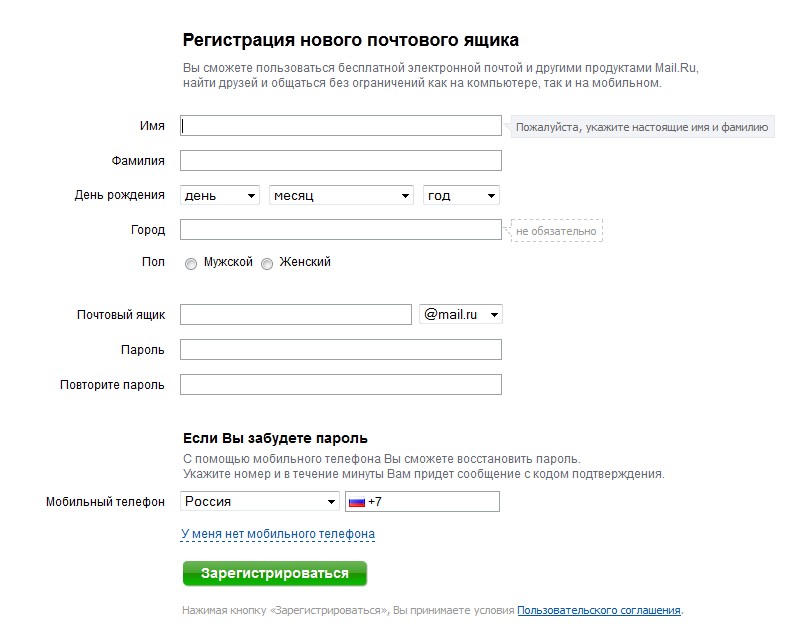Click the У меня нет мобильного телефона link

(278, 534)
